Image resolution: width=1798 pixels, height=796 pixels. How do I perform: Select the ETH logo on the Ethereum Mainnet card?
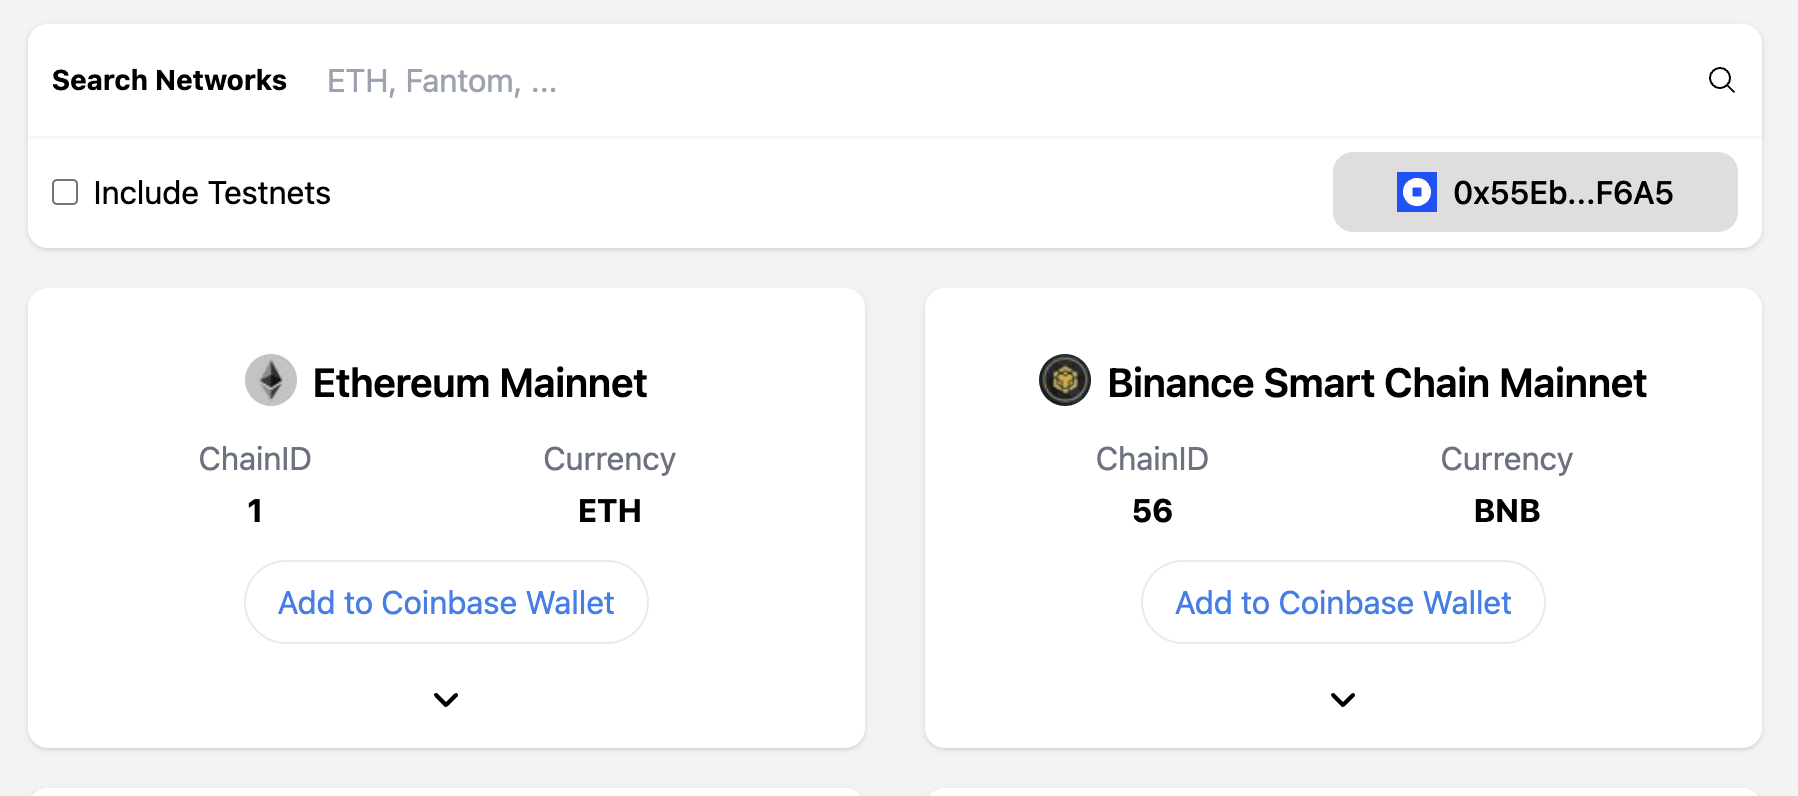coord(271,381)
